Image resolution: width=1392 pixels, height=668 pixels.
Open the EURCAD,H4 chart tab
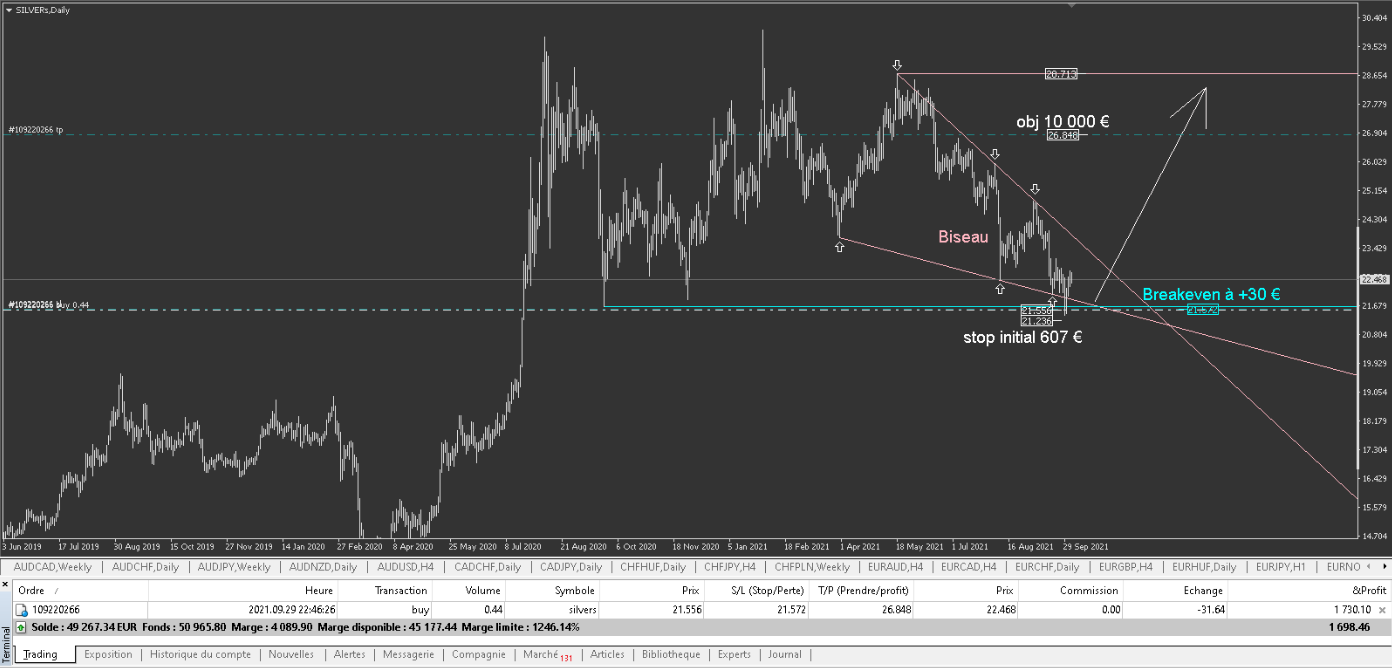[x=970, y=567]
